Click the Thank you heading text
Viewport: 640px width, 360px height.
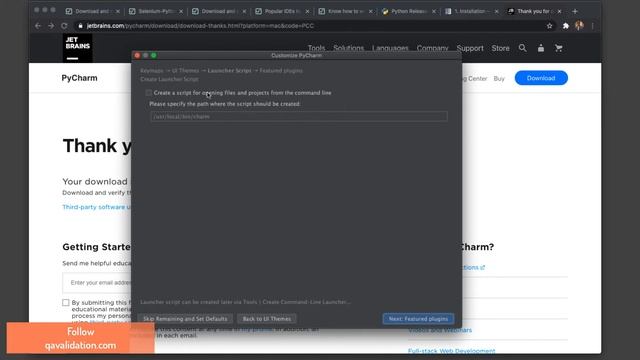tap(97, 146)
